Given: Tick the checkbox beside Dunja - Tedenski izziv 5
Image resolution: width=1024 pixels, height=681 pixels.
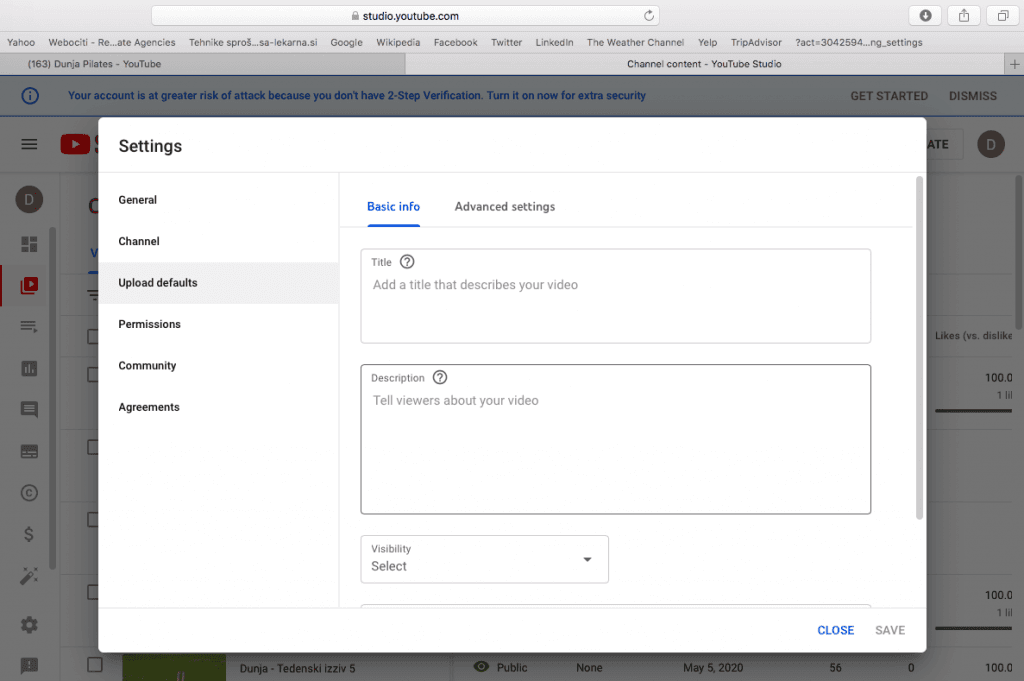Looking at the screenshot, I should (x=95, y=665).
